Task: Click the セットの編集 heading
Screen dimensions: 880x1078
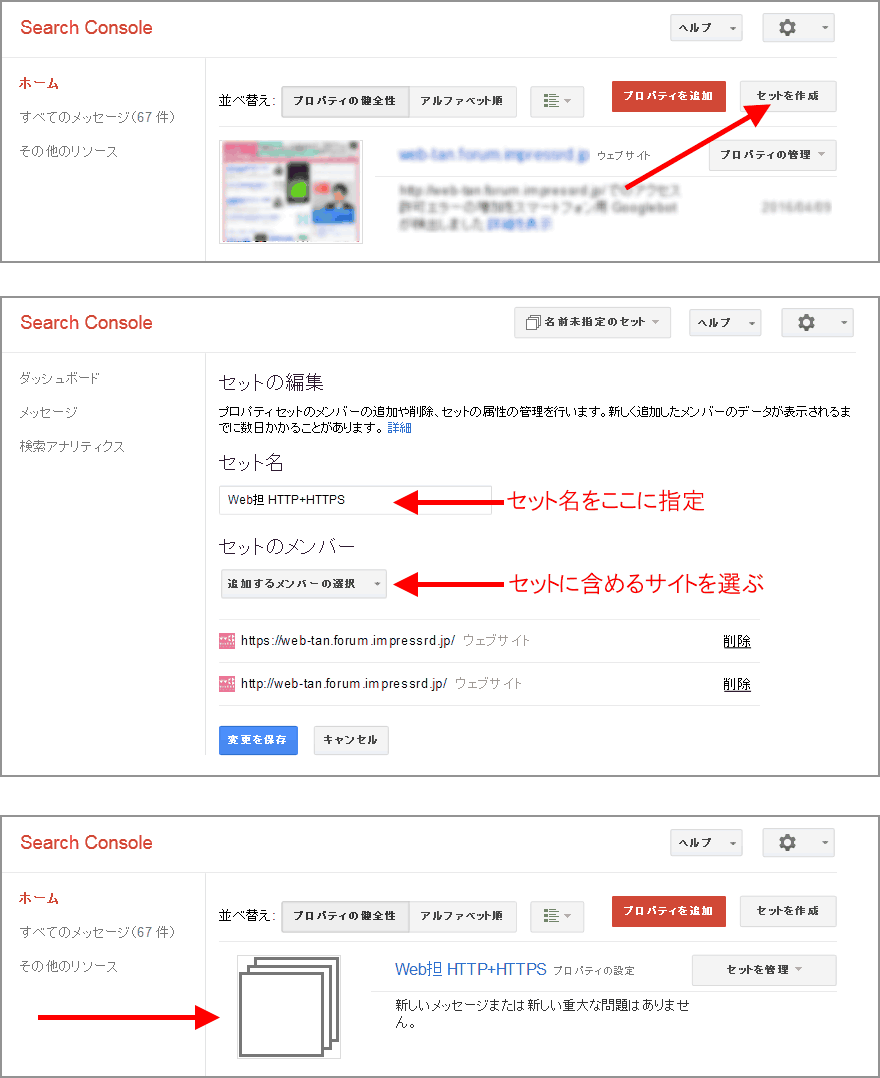Action: (271, 382)
